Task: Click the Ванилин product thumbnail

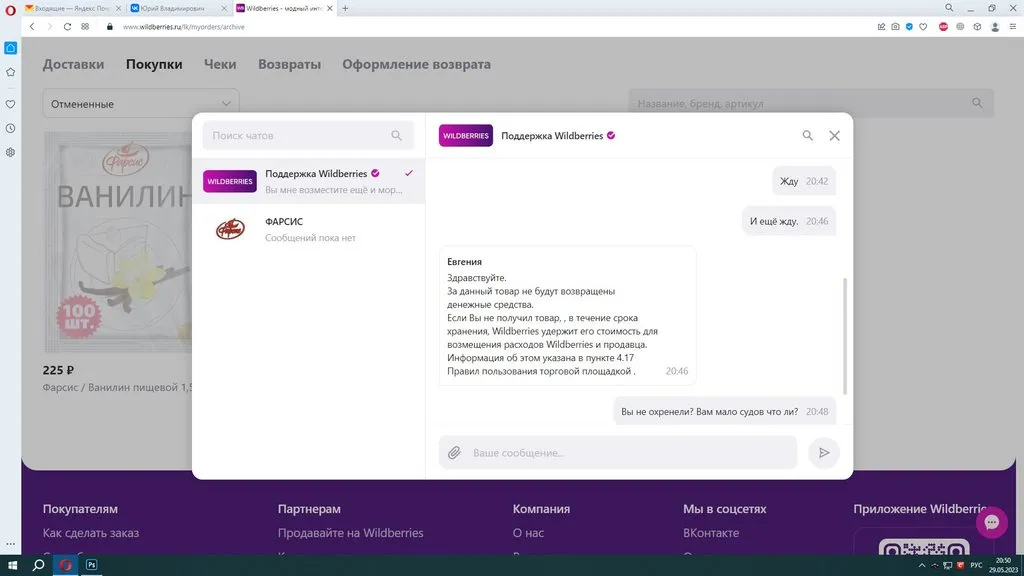Action: click(x=119, y=242)
